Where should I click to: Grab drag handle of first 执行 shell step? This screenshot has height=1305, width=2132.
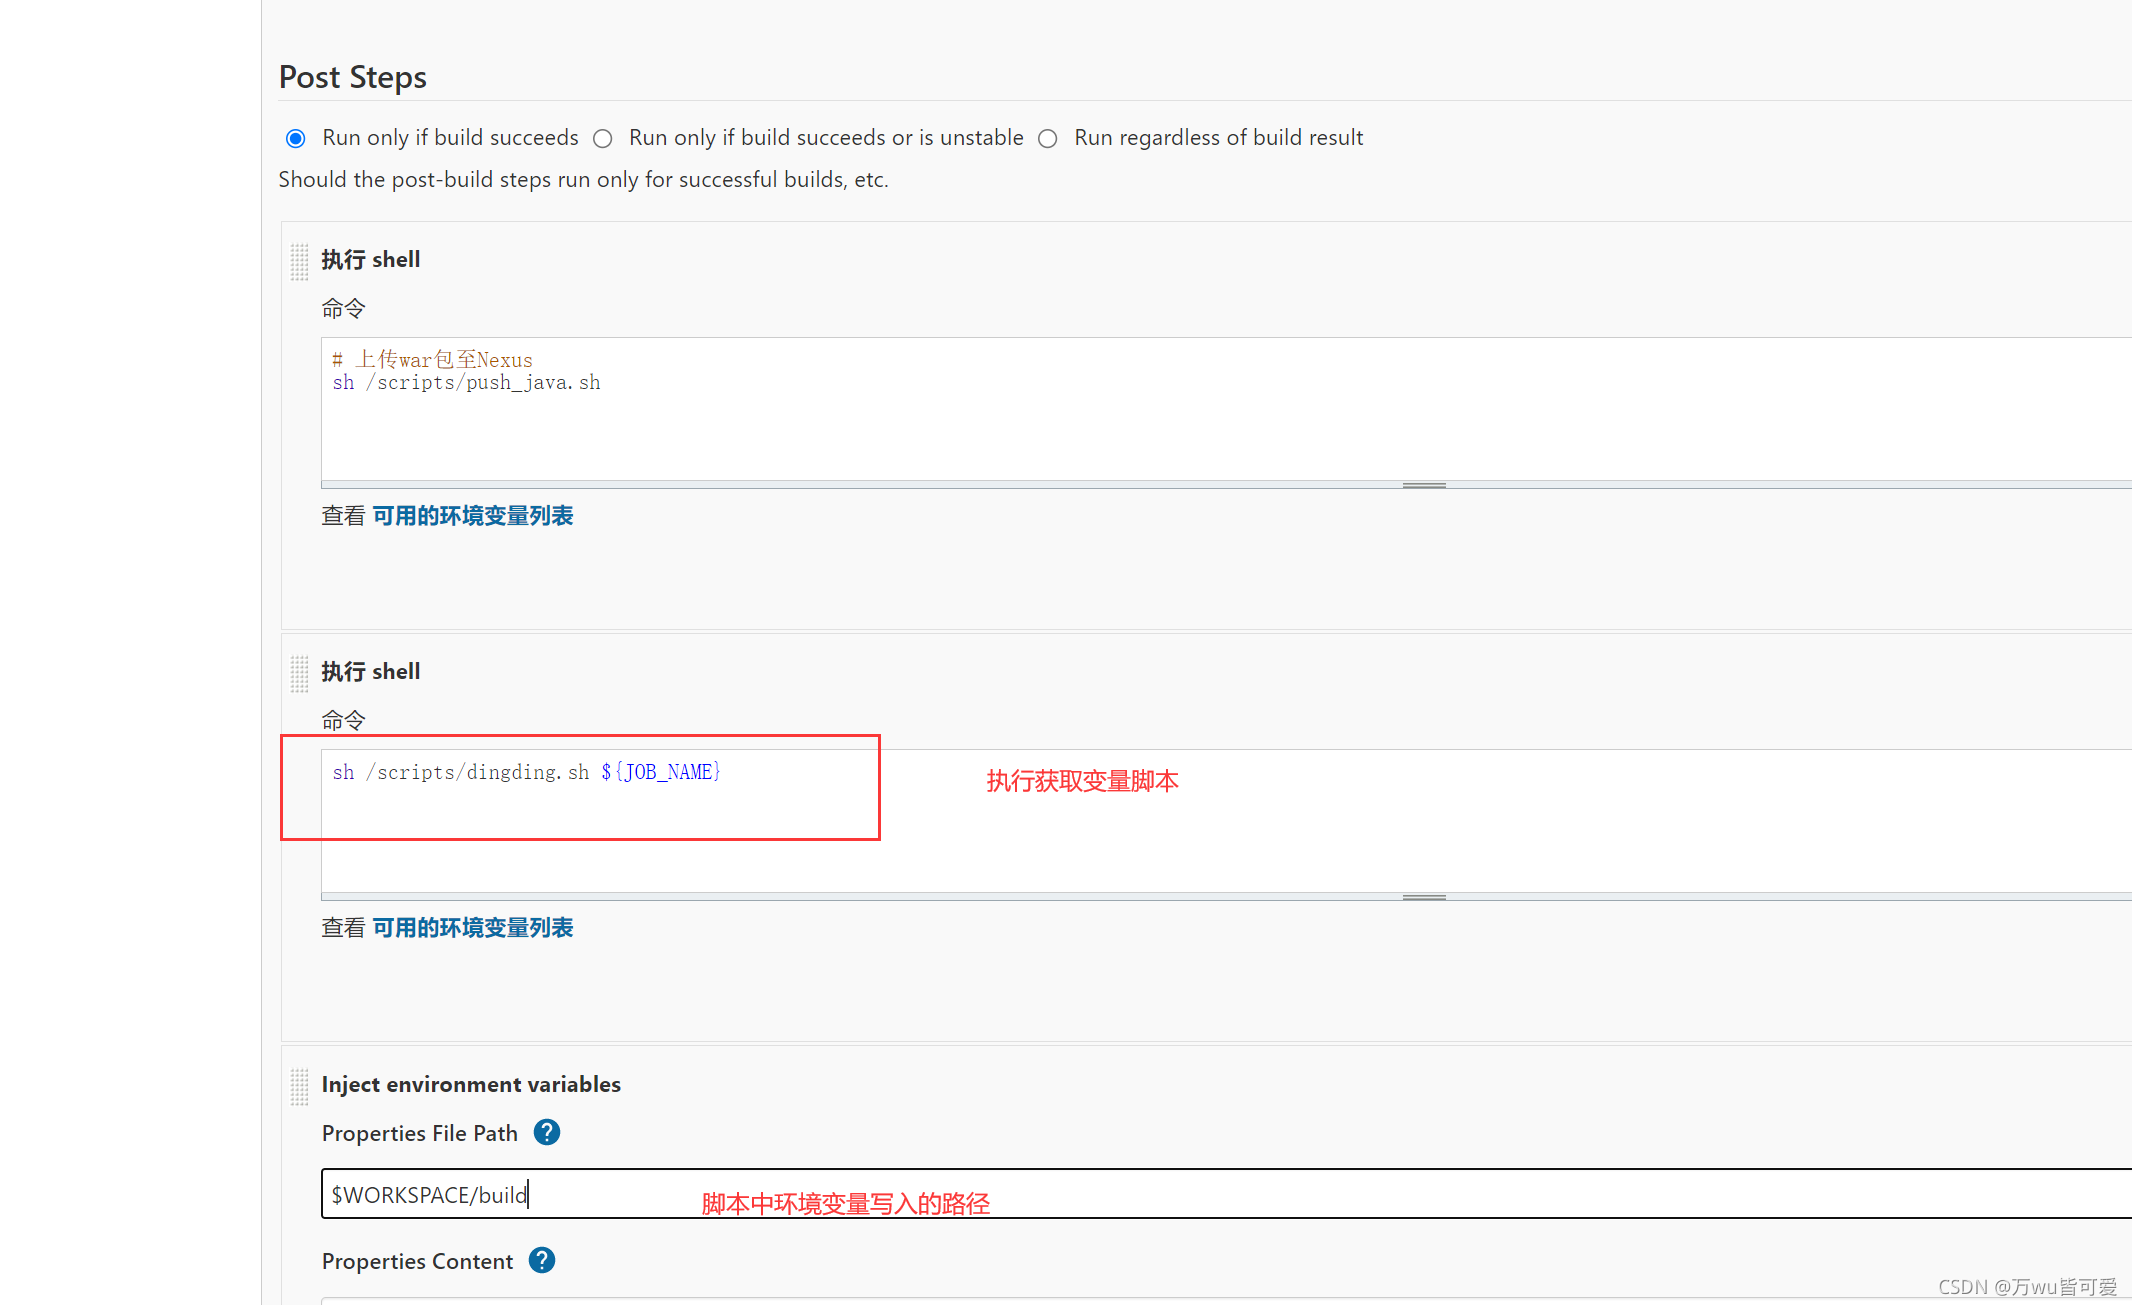tap(299, 261)
